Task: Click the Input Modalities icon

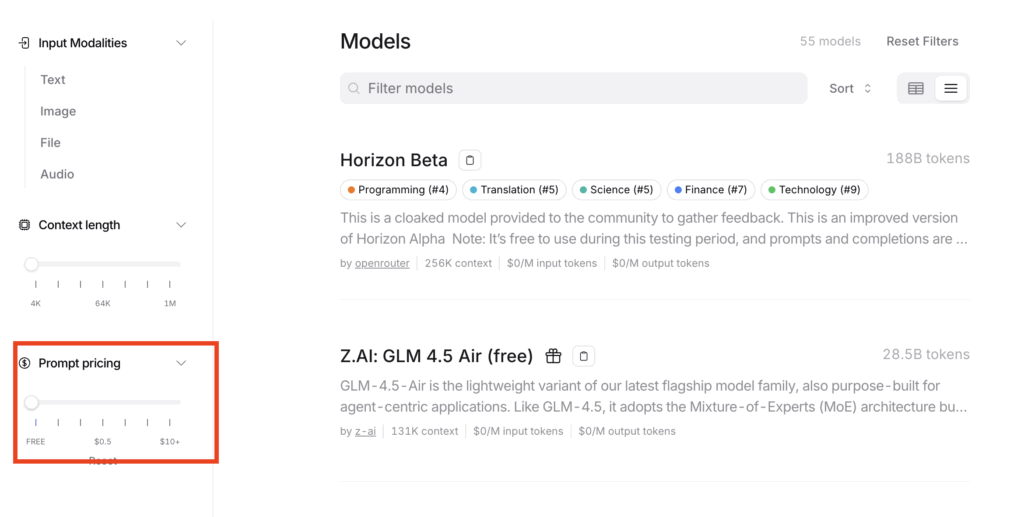Action: click(25, 43)
